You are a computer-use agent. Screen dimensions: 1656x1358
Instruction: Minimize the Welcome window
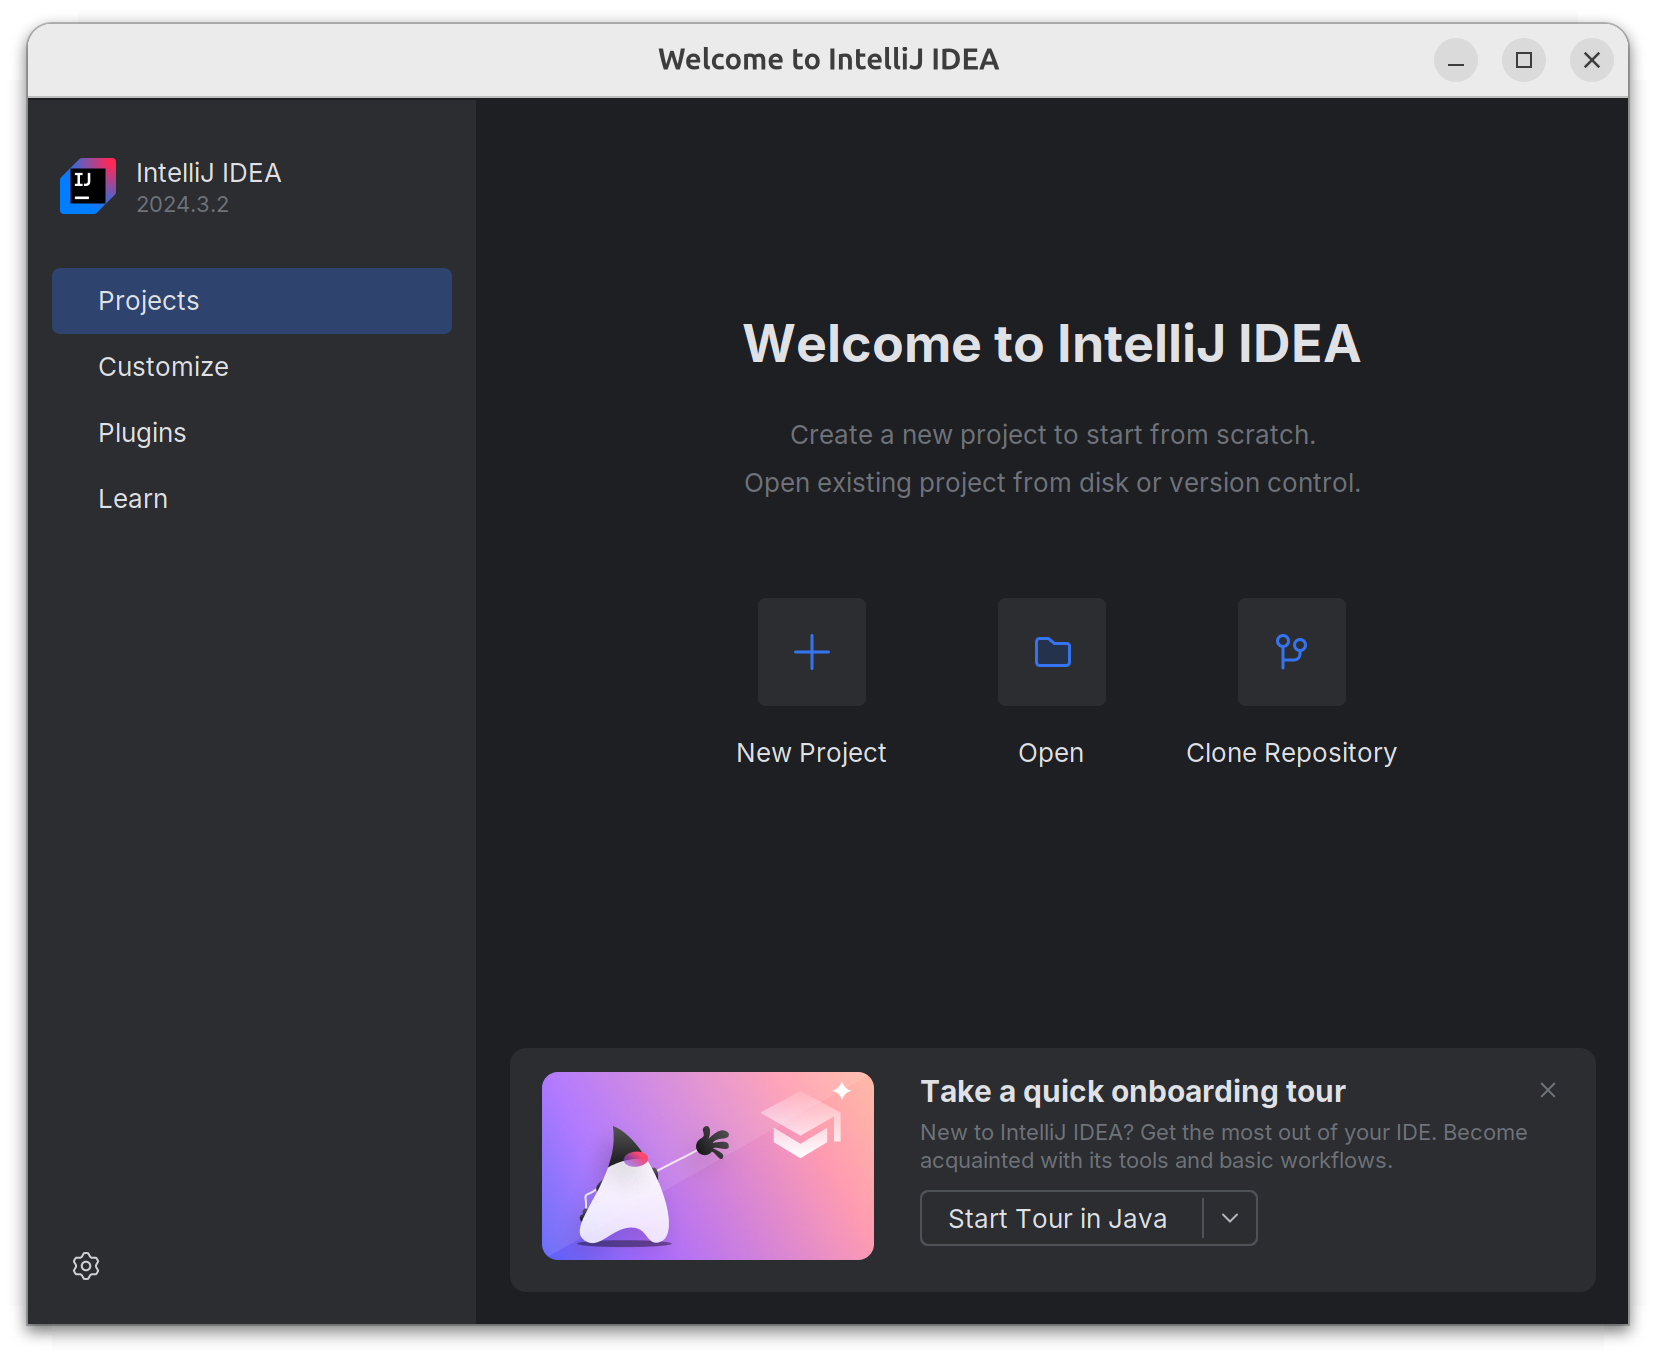[x=1455, y=60]
